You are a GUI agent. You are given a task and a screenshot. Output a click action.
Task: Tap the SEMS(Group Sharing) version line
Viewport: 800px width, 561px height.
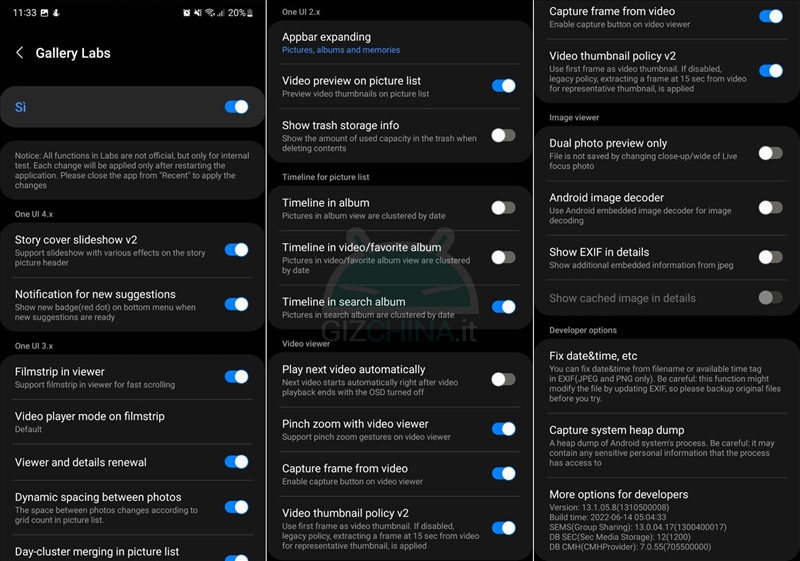[x=638, y=527]
